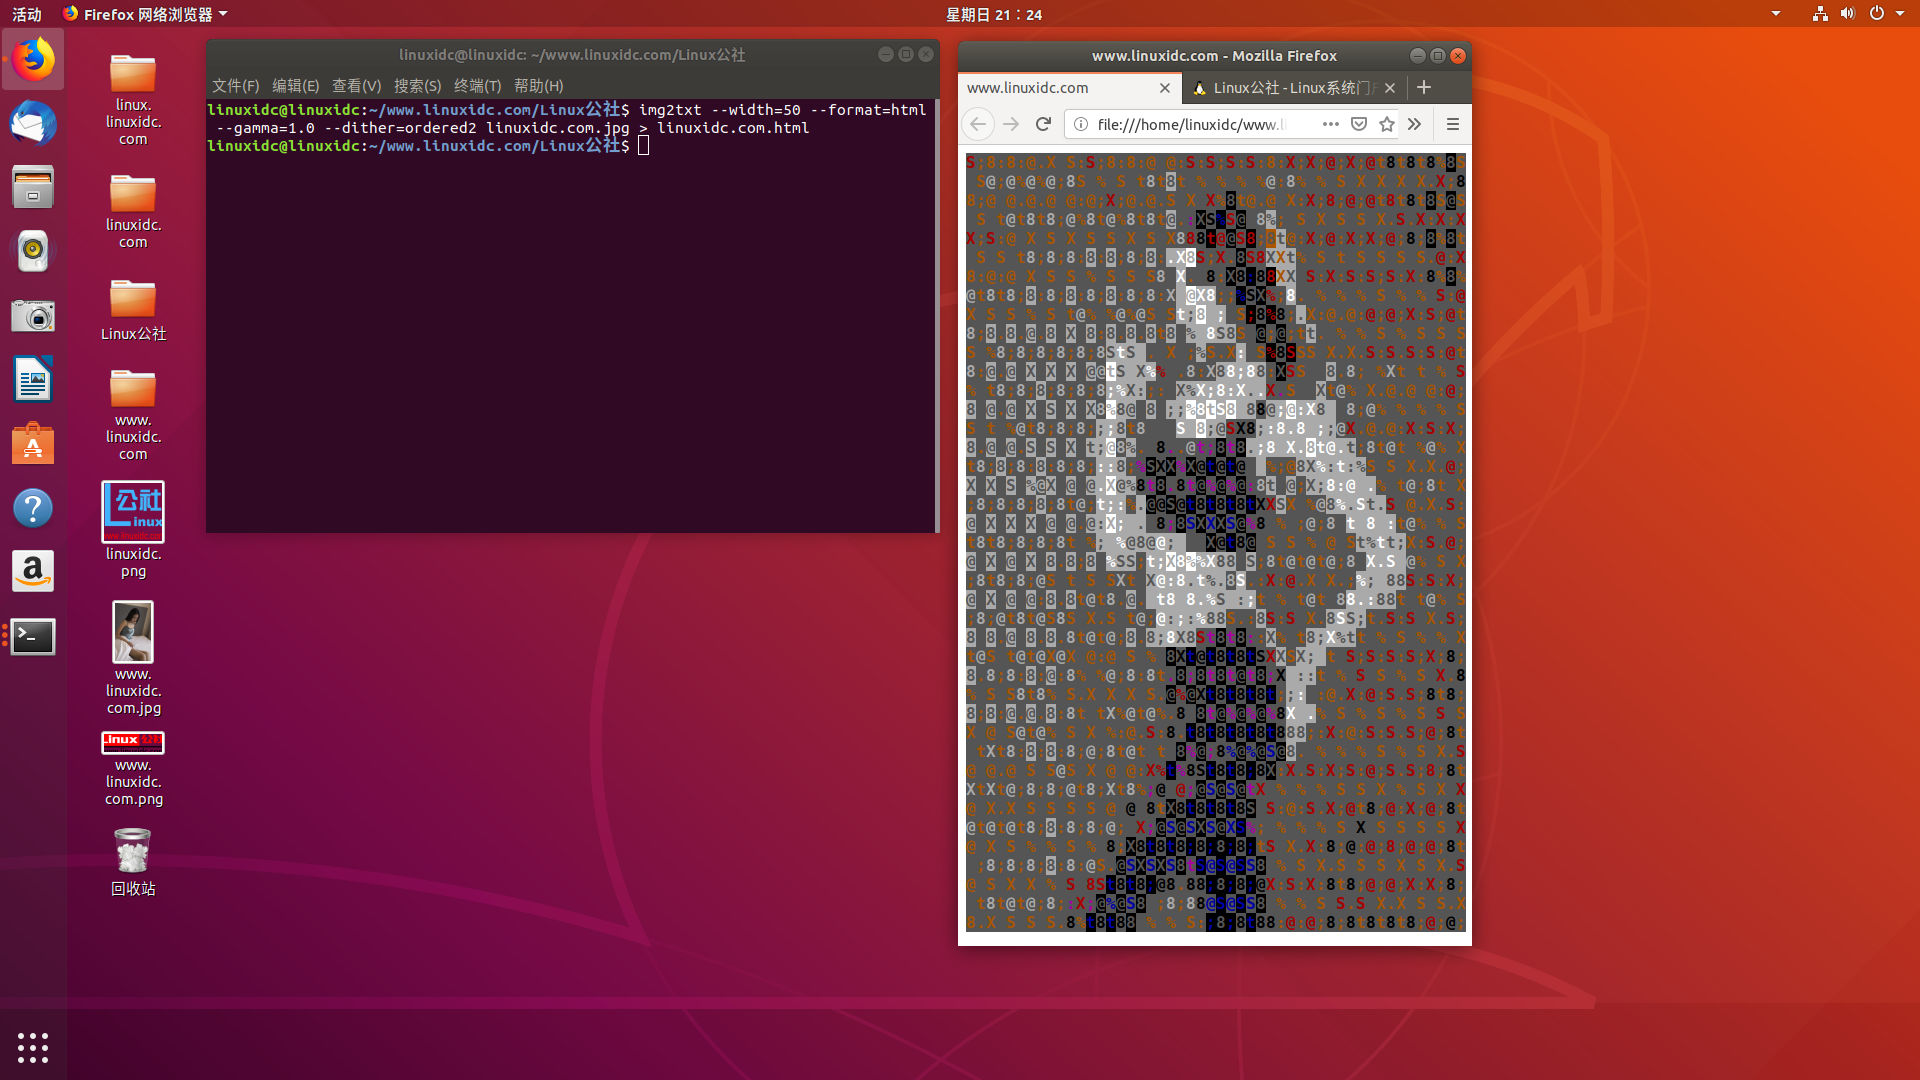This screenshot has width=1920, height=1080.
Task: Open input source dropdown in top bar
Action: coord(1776,14)
